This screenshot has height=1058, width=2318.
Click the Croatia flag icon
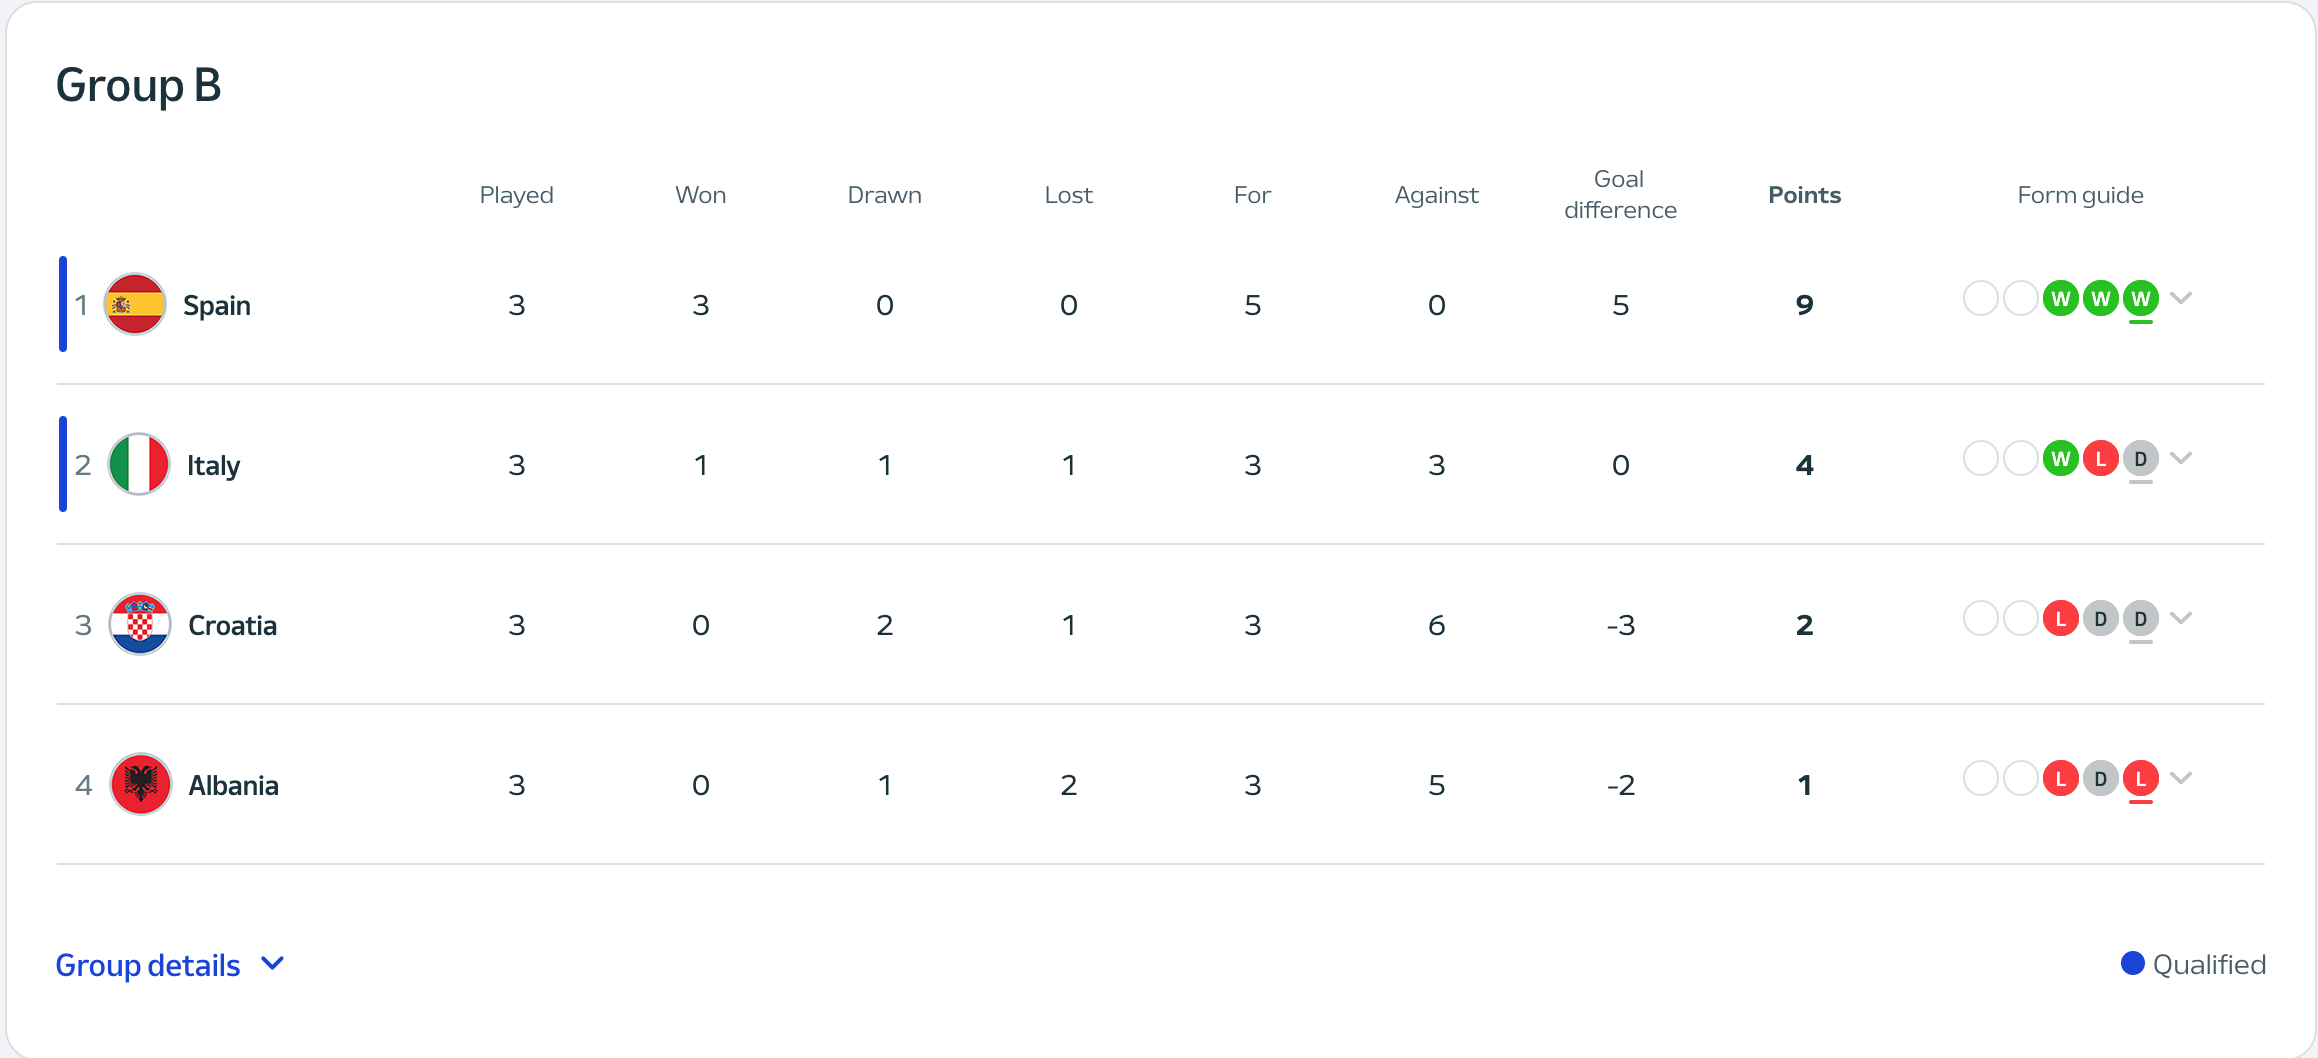[x=140, y=624]
